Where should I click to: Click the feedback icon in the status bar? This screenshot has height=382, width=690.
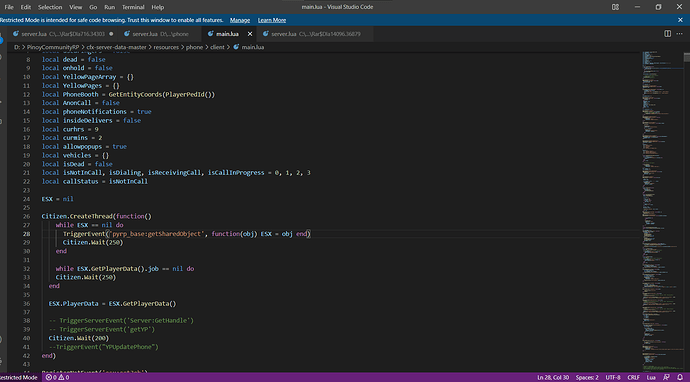pyautogui.click(x=667, y=378)
